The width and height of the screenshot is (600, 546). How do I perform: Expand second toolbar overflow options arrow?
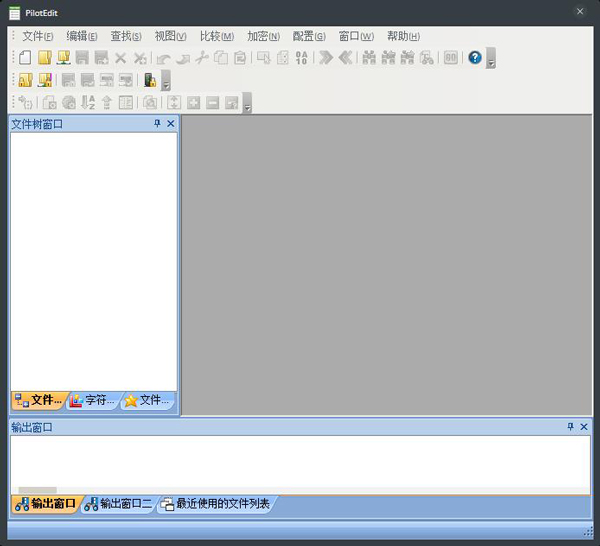point(166,80)
